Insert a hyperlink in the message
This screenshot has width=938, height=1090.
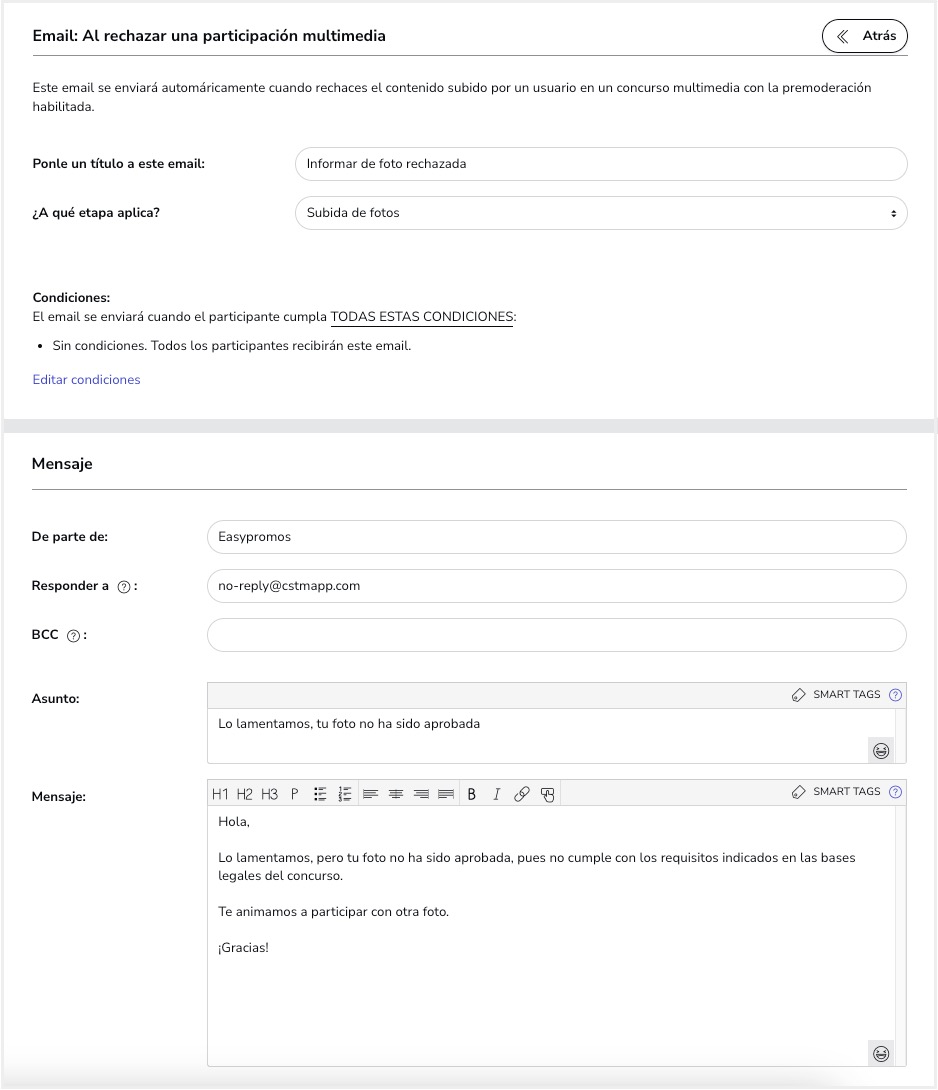521,794
